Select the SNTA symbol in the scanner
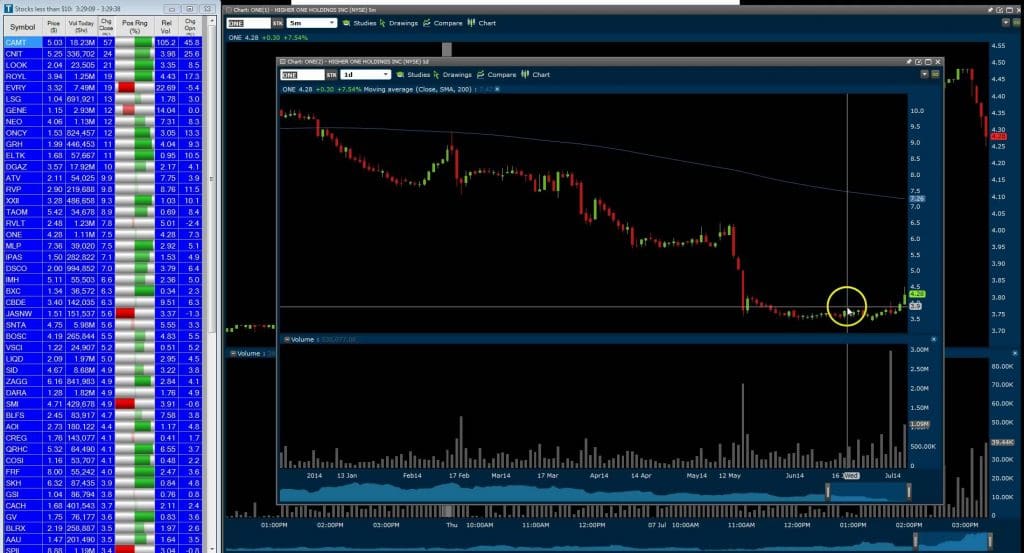Screen dimensions: 1024x553 (16, 325)
